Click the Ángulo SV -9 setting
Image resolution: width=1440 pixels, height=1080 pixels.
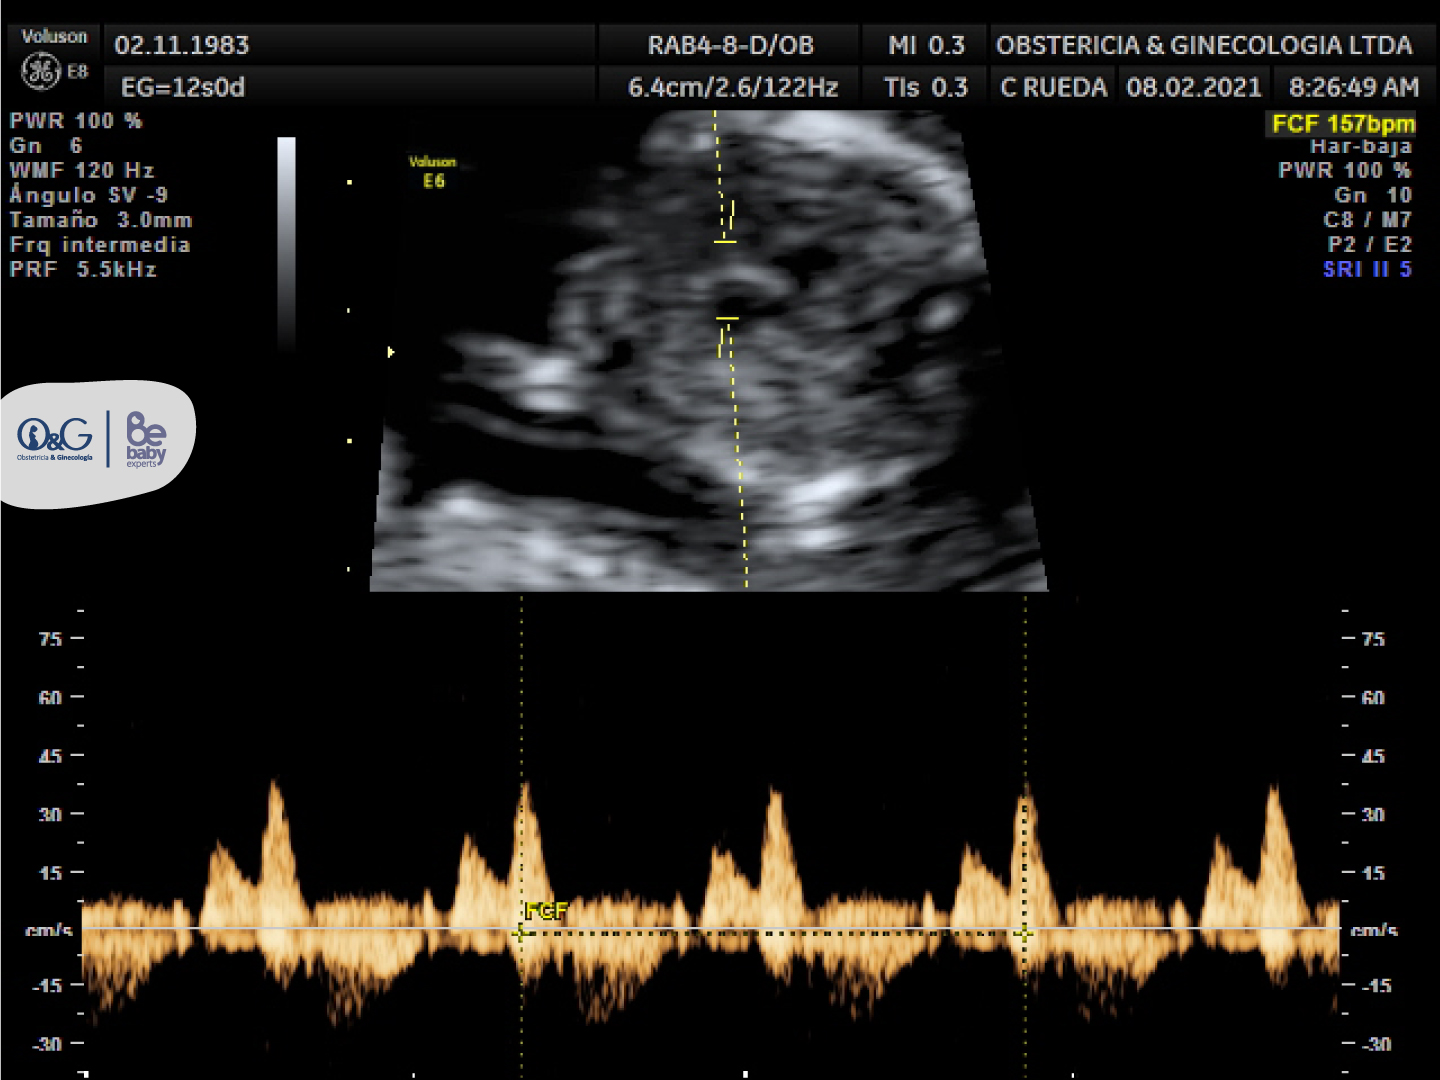89,194
